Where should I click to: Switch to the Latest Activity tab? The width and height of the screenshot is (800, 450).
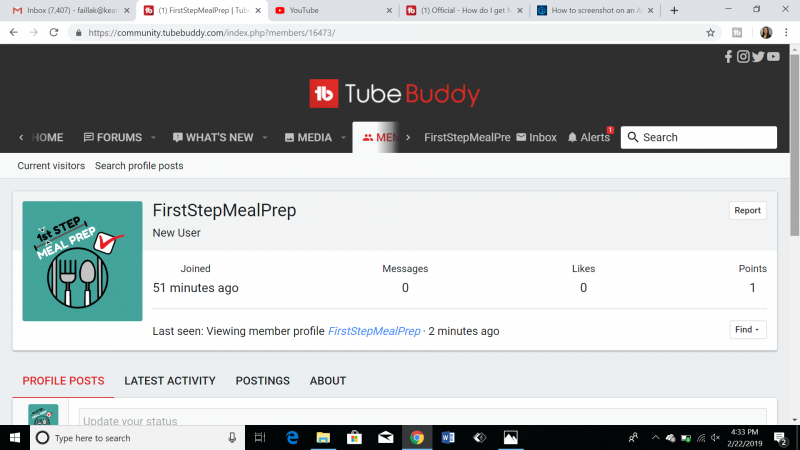coord(169,381)
